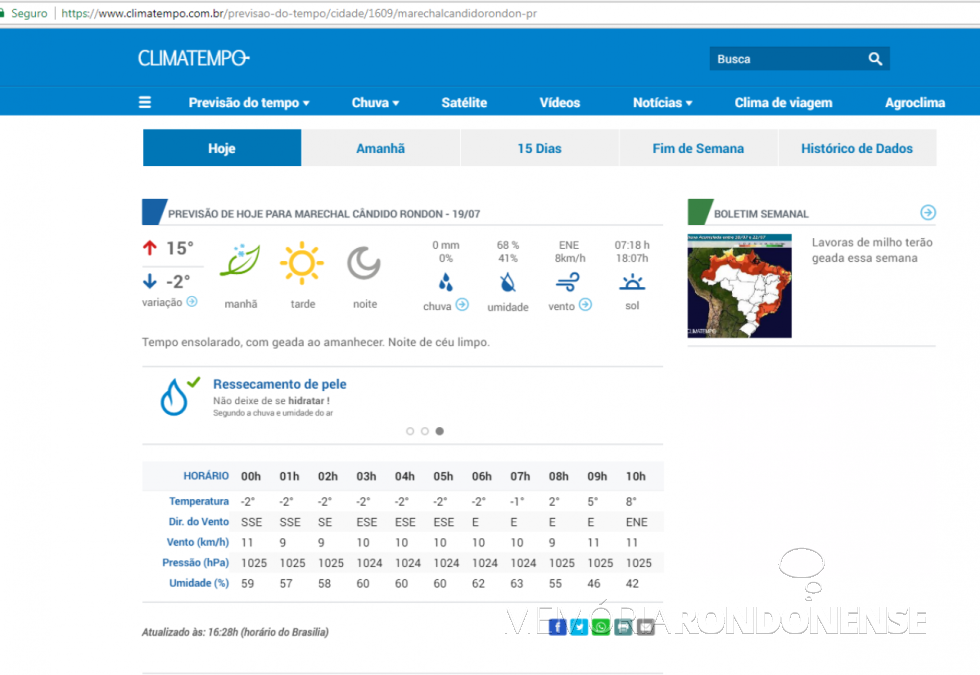Screen dimensions: 980x675
Task: Select the noite moon icon
Action: (x=363, y=263)
